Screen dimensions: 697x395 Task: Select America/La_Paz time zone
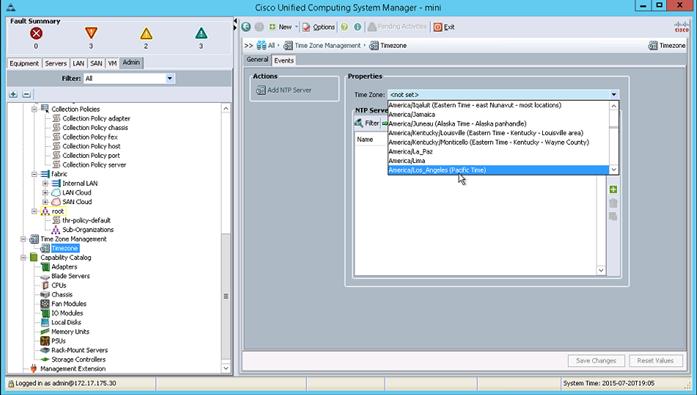point(498,152)
